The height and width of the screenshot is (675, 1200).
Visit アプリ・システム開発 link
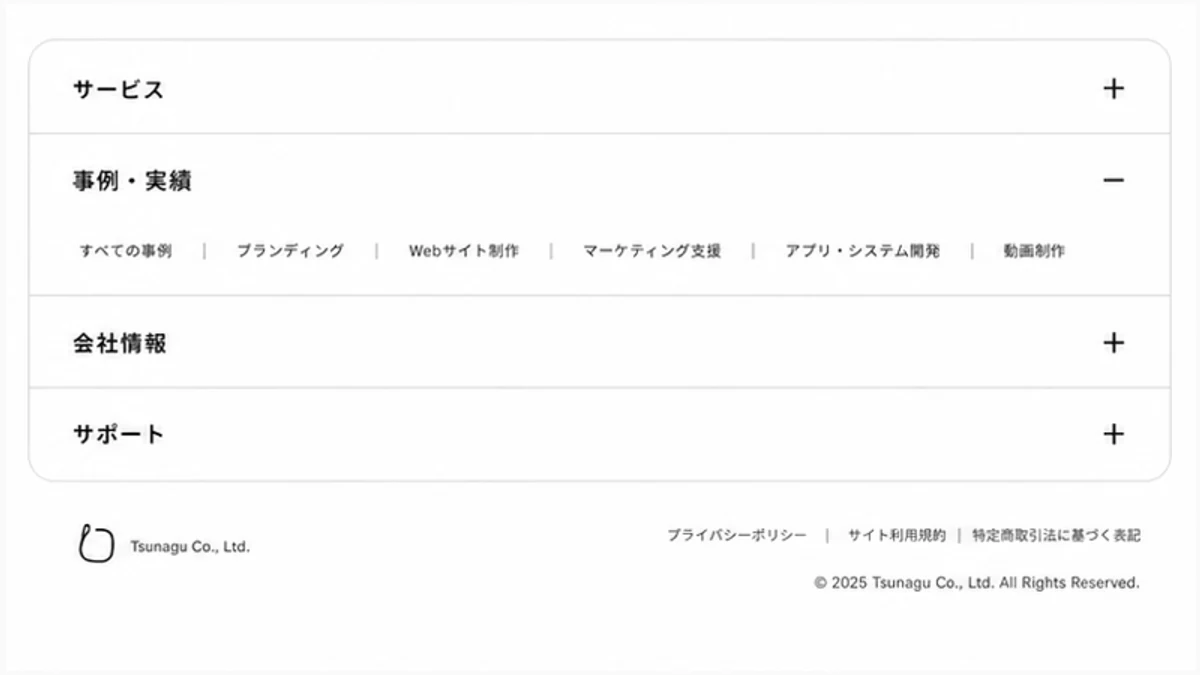coord(862,251)
